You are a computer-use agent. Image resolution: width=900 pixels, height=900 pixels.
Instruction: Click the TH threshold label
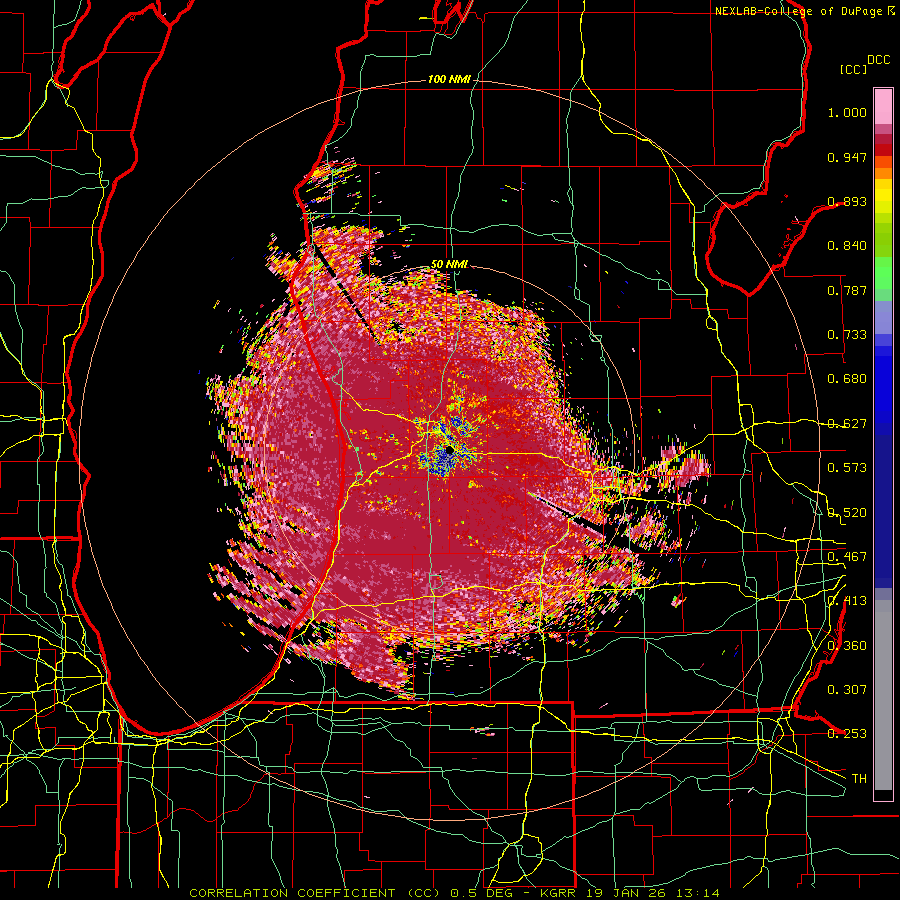pos(859,779)
